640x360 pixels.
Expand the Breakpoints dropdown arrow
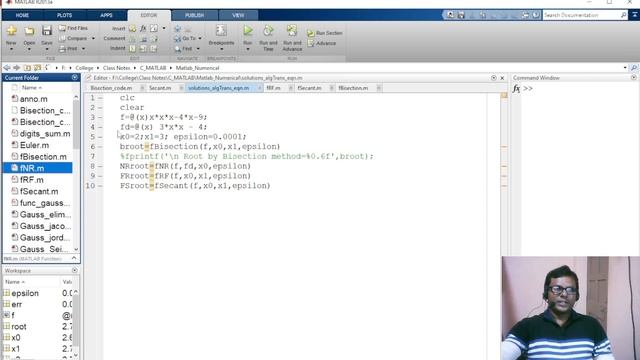click(221, 49)
